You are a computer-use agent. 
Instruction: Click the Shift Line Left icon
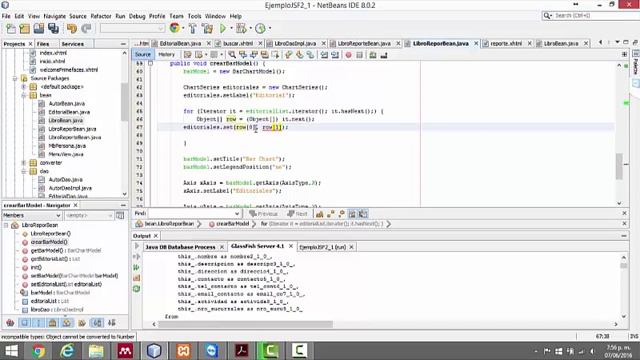[x=324, y=55]
